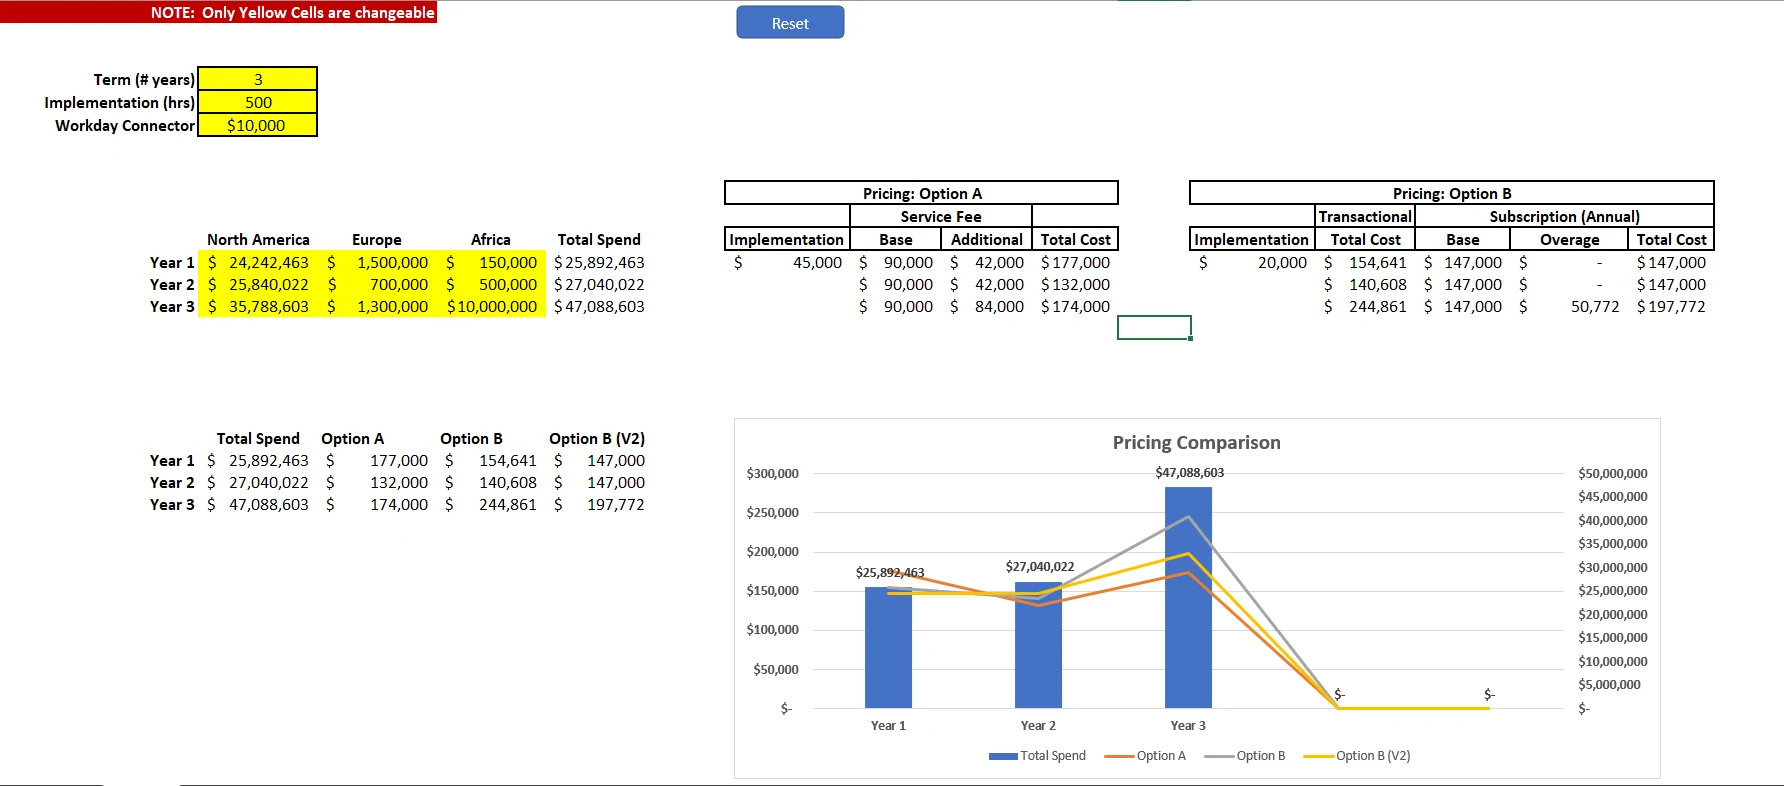The width and height of the screenshot is (1784, 786).
Task: Click the 'Subscription (Annual)' header cell
Action: coord(1564,216)
